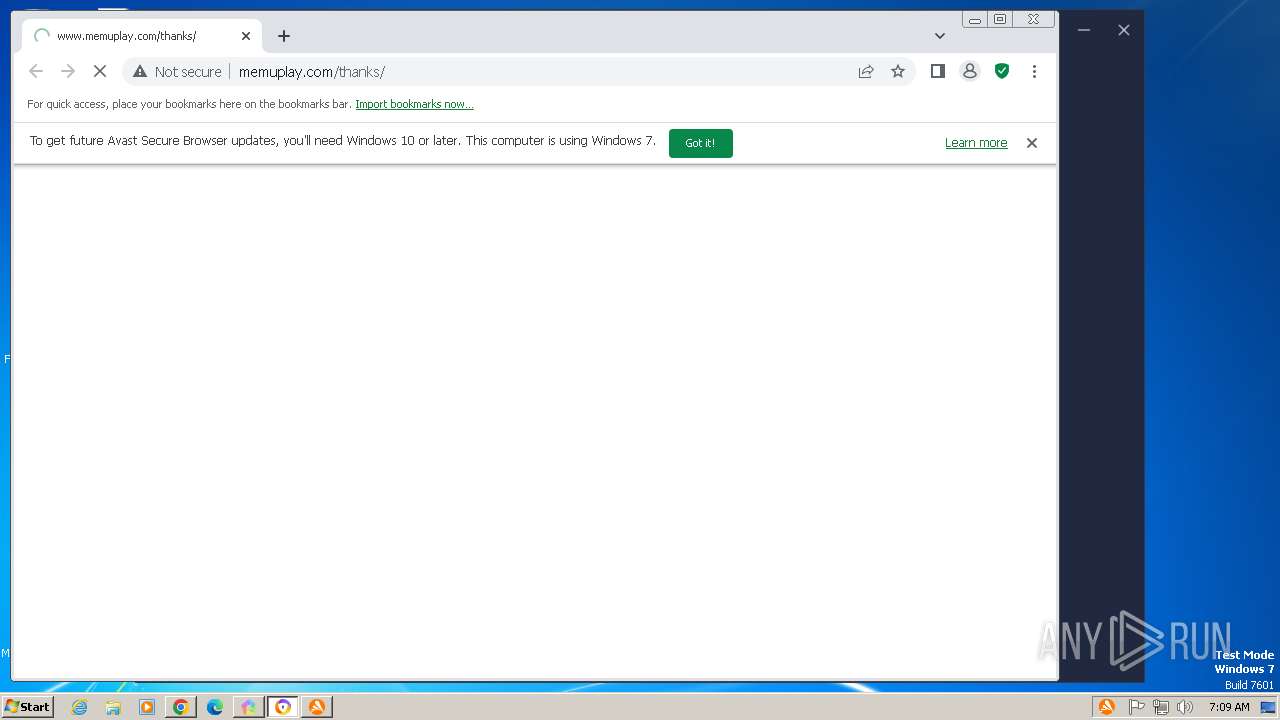
Task: Close the dark background window
Action: (1124, 30)
